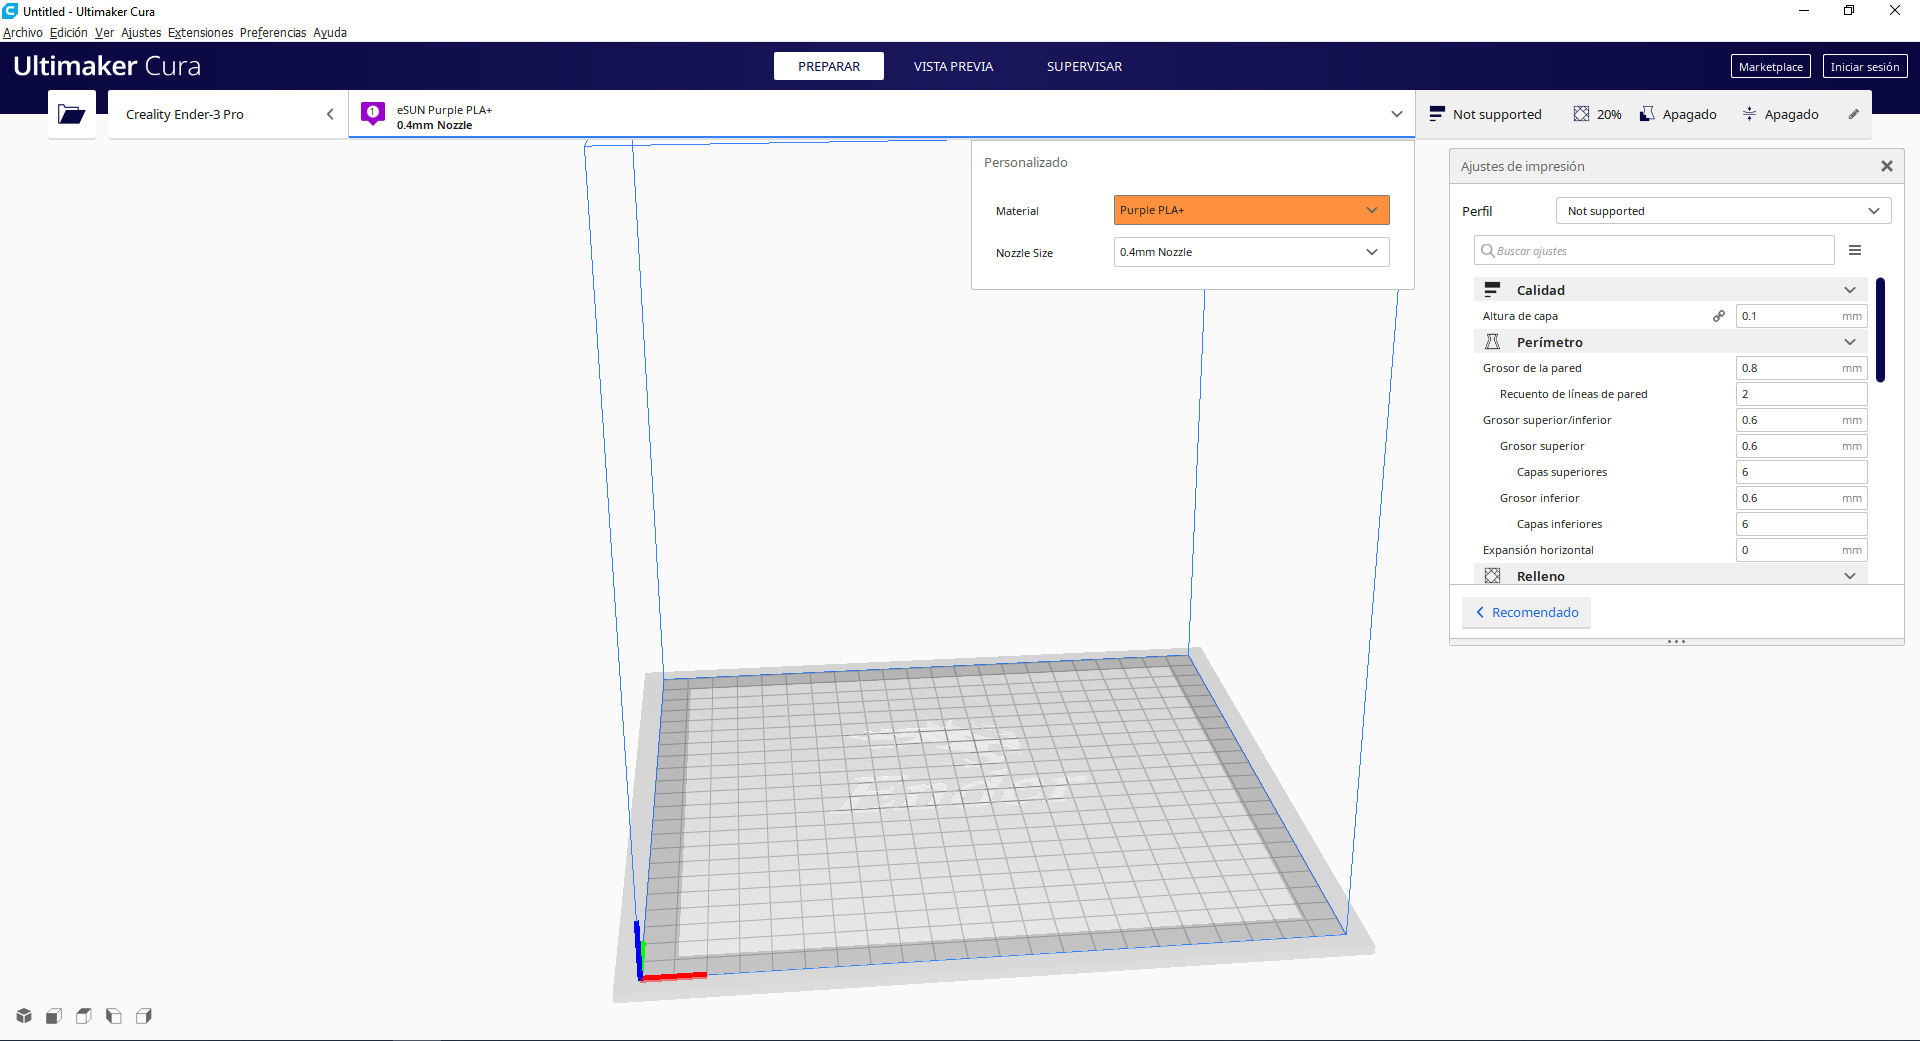Open the Ver menu
The width and height of the screenshot is (1920, 1041).
tap(104, 32)
